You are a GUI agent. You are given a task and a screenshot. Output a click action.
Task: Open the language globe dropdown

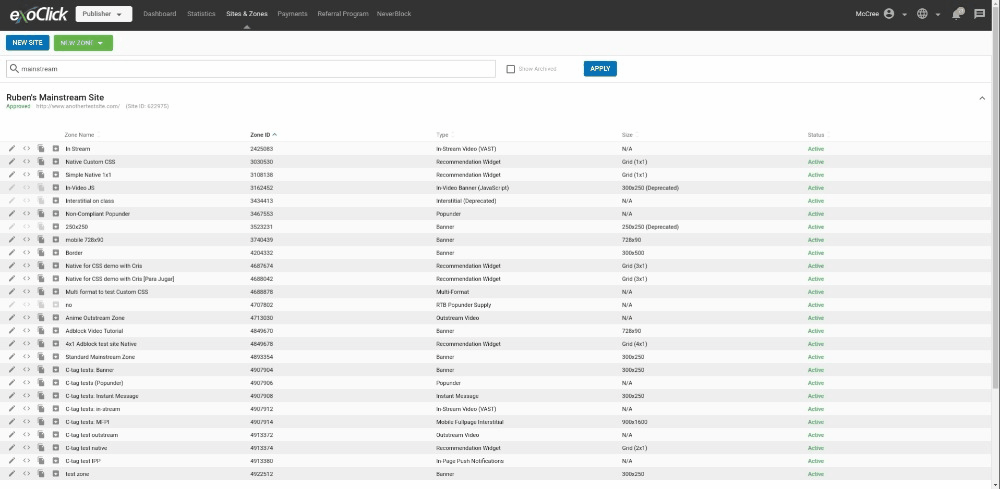click(x=926, y=14)
